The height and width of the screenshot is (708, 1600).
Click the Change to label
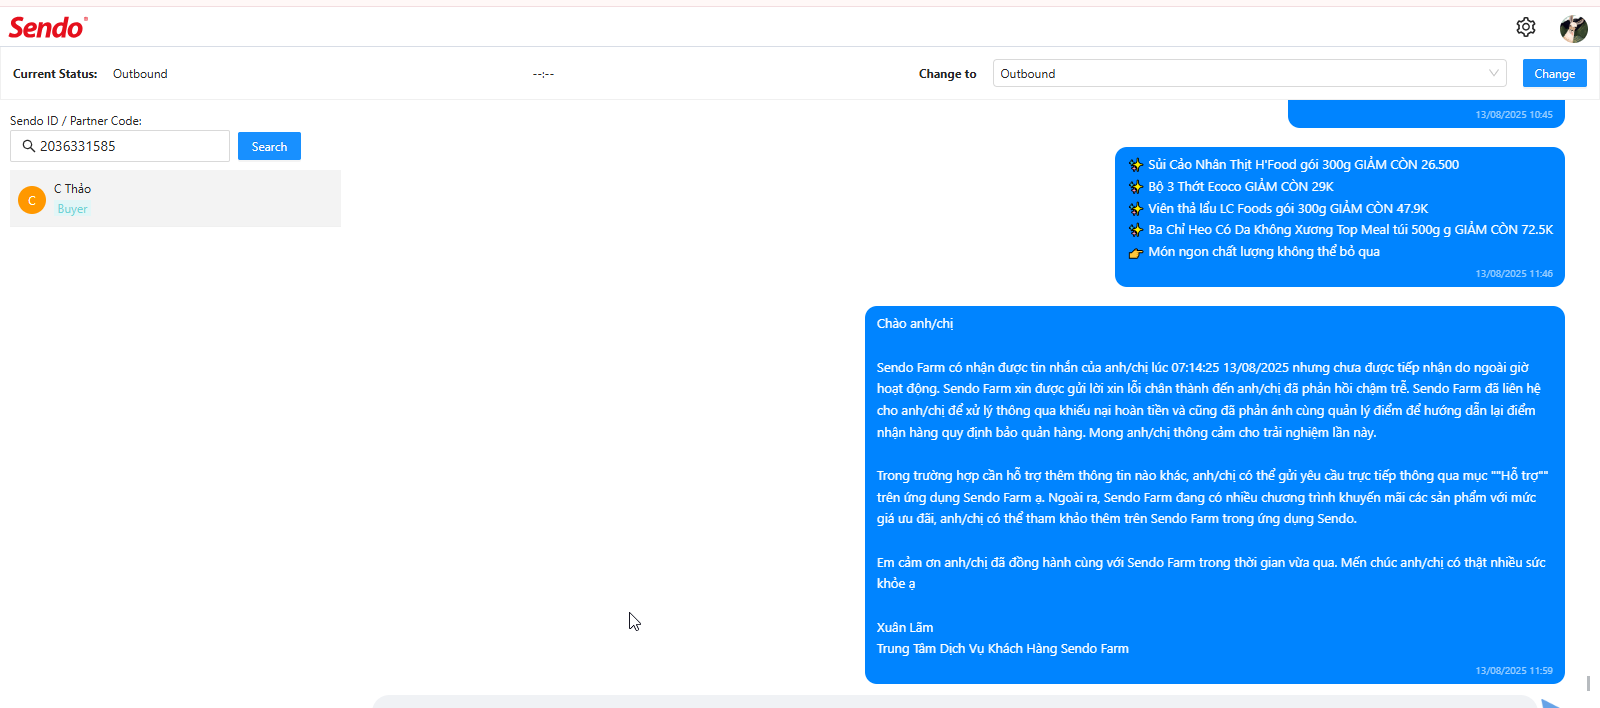pyautogui.click(x=947, y=74)
